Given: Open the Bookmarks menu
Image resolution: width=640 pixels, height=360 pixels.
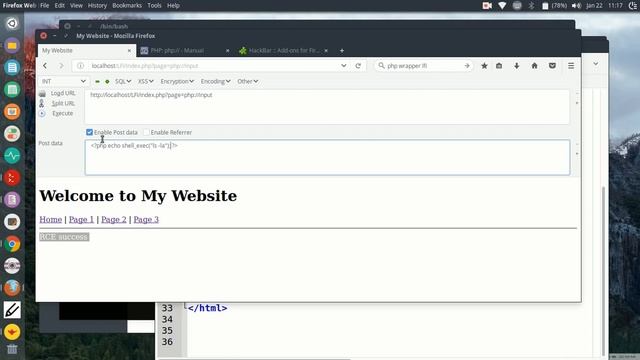Looking at the screenshot, I should point(127,6).
